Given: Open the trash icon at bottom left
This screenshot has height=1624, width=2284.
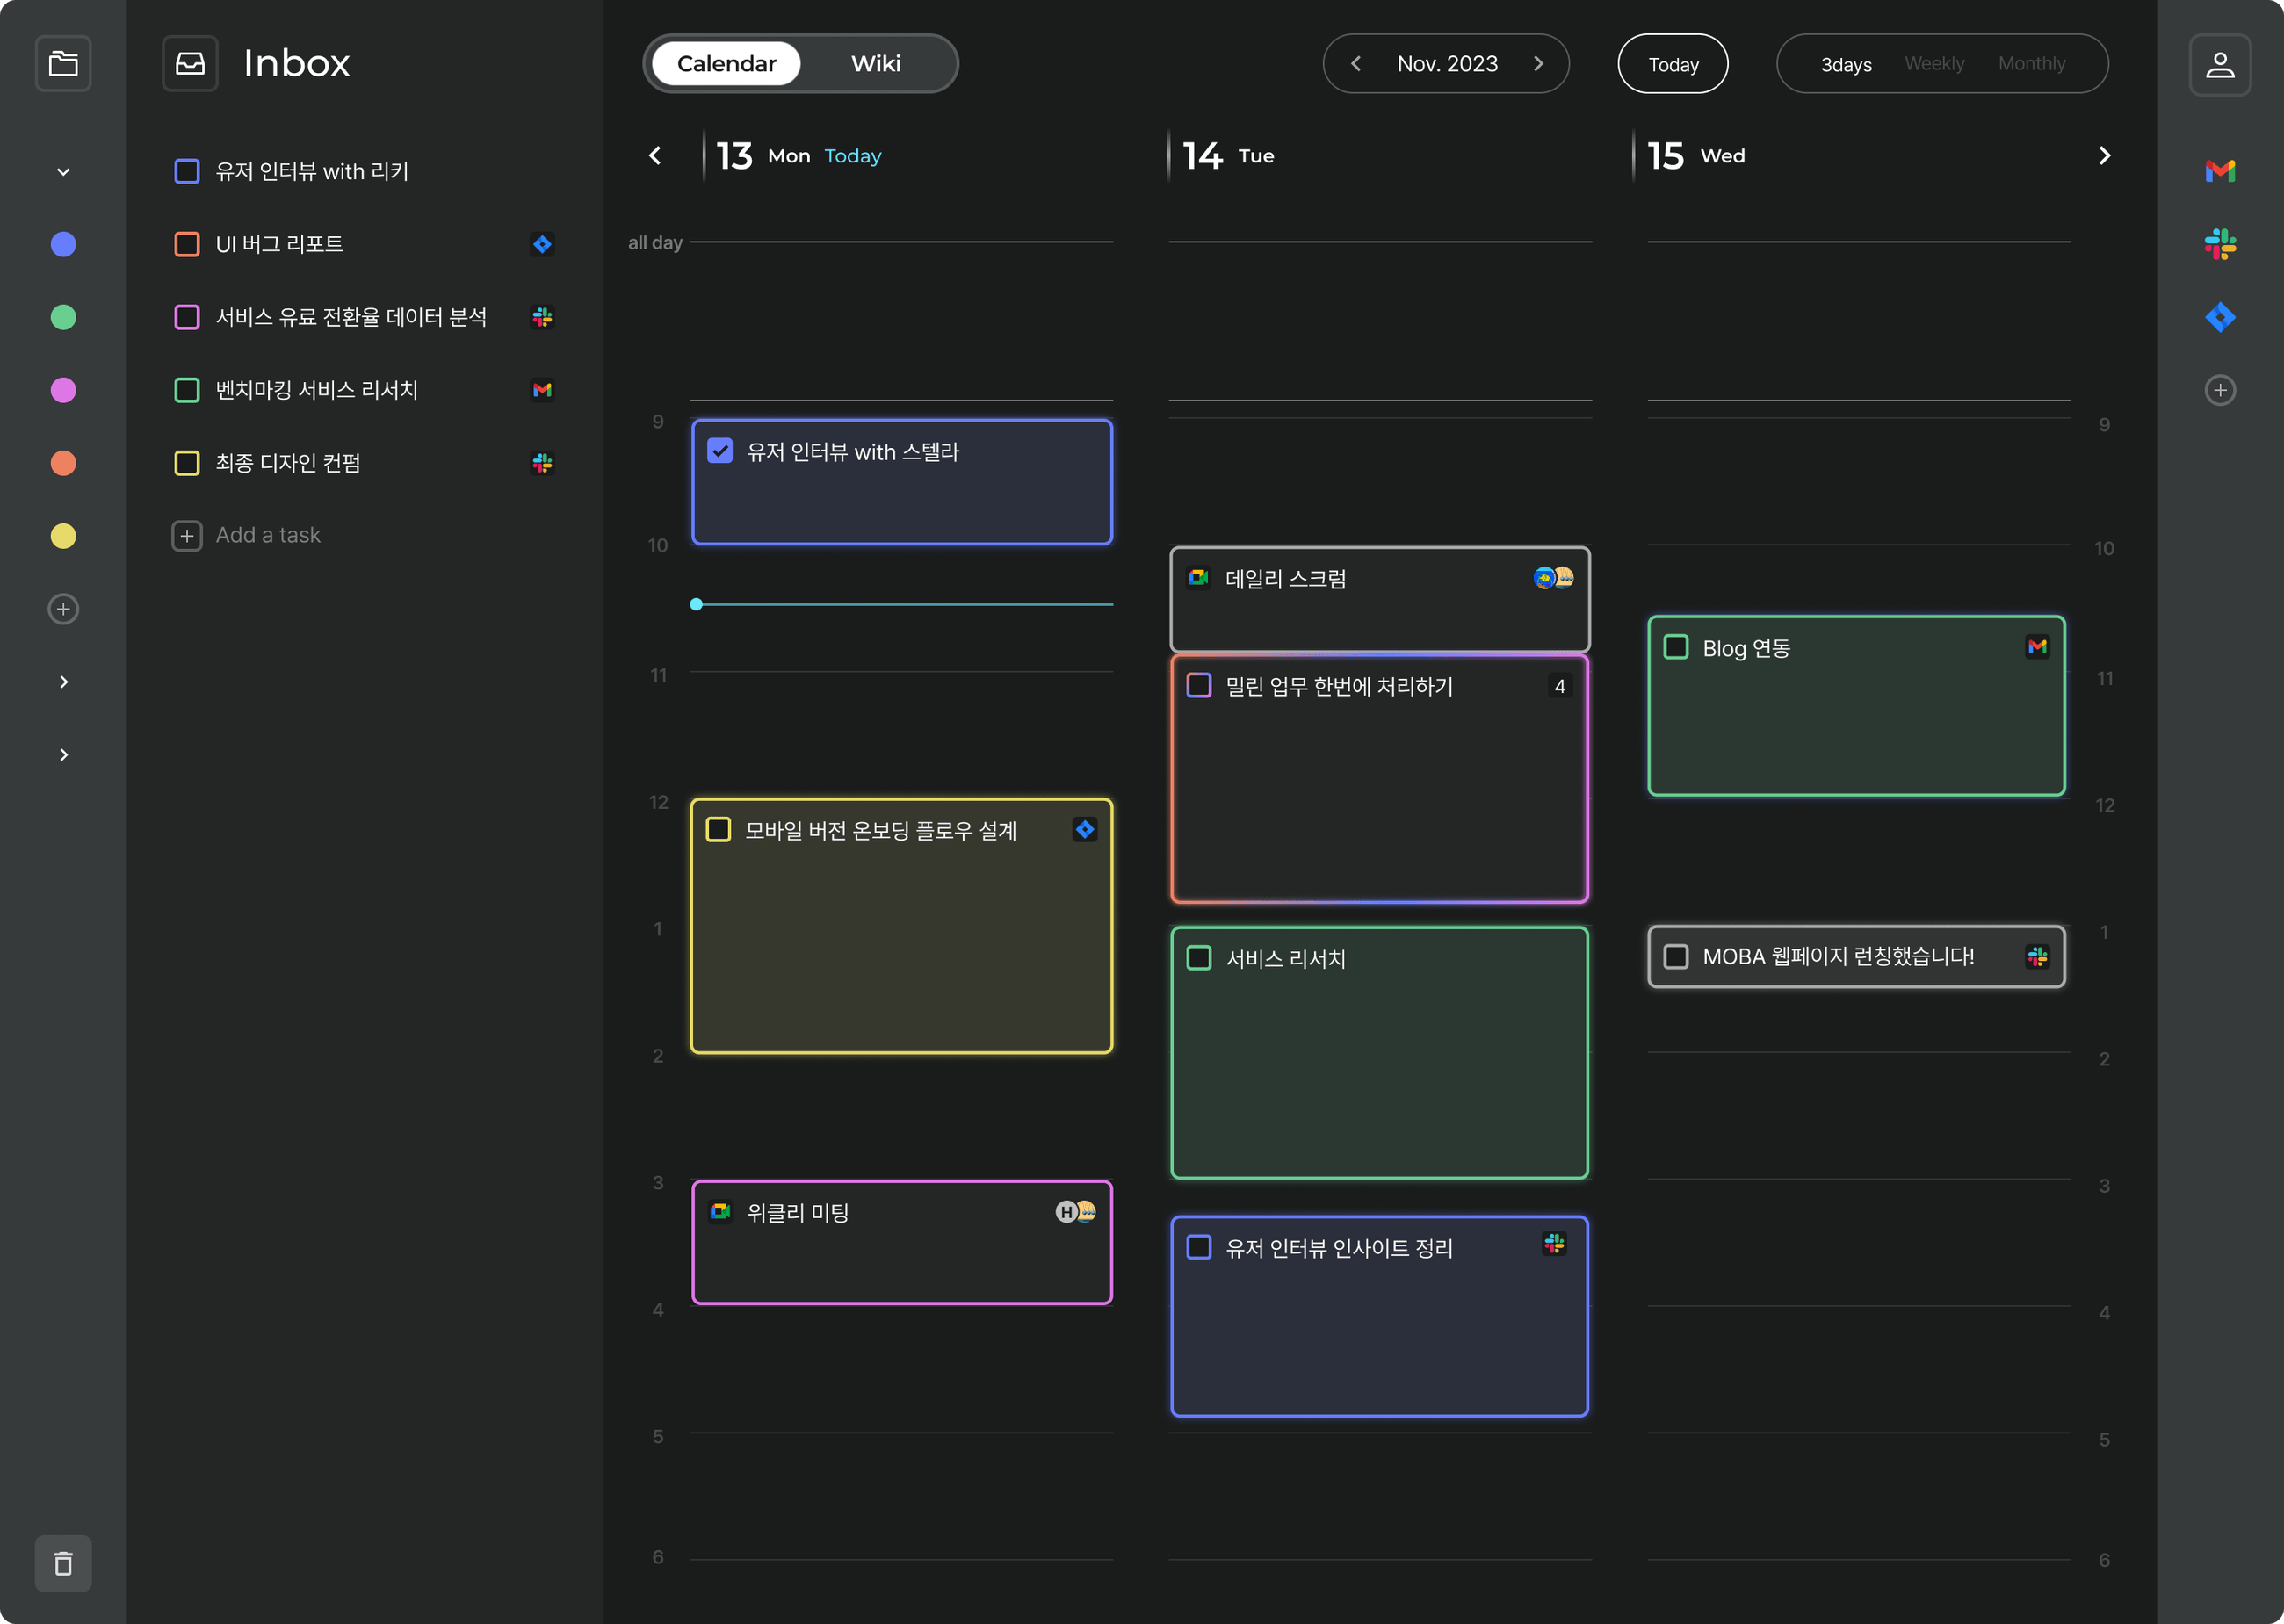Looking at the screenshot, I should [63, 1562].
